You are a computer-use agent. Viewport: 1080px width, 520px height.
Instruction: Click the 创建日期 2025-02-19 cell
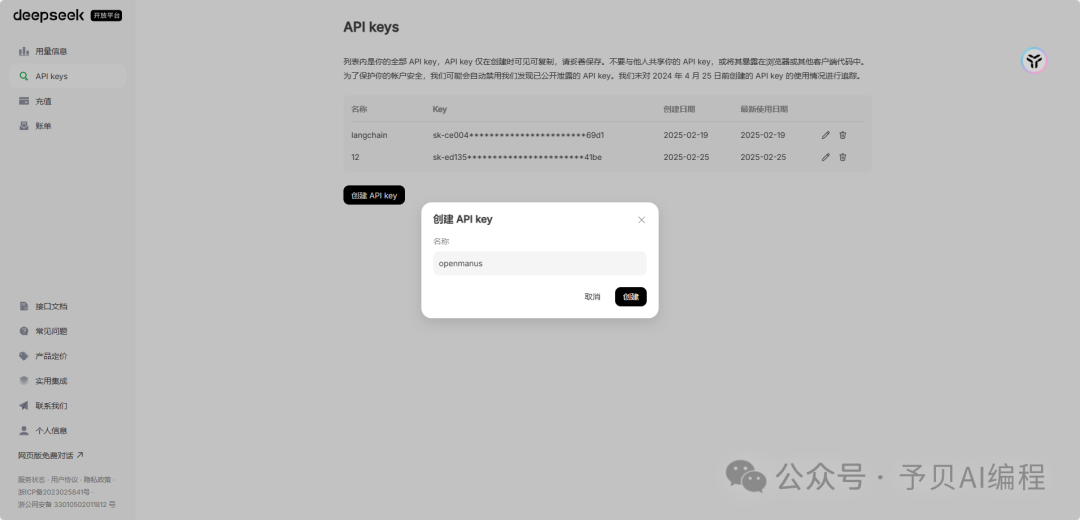[x=685, y=135]
